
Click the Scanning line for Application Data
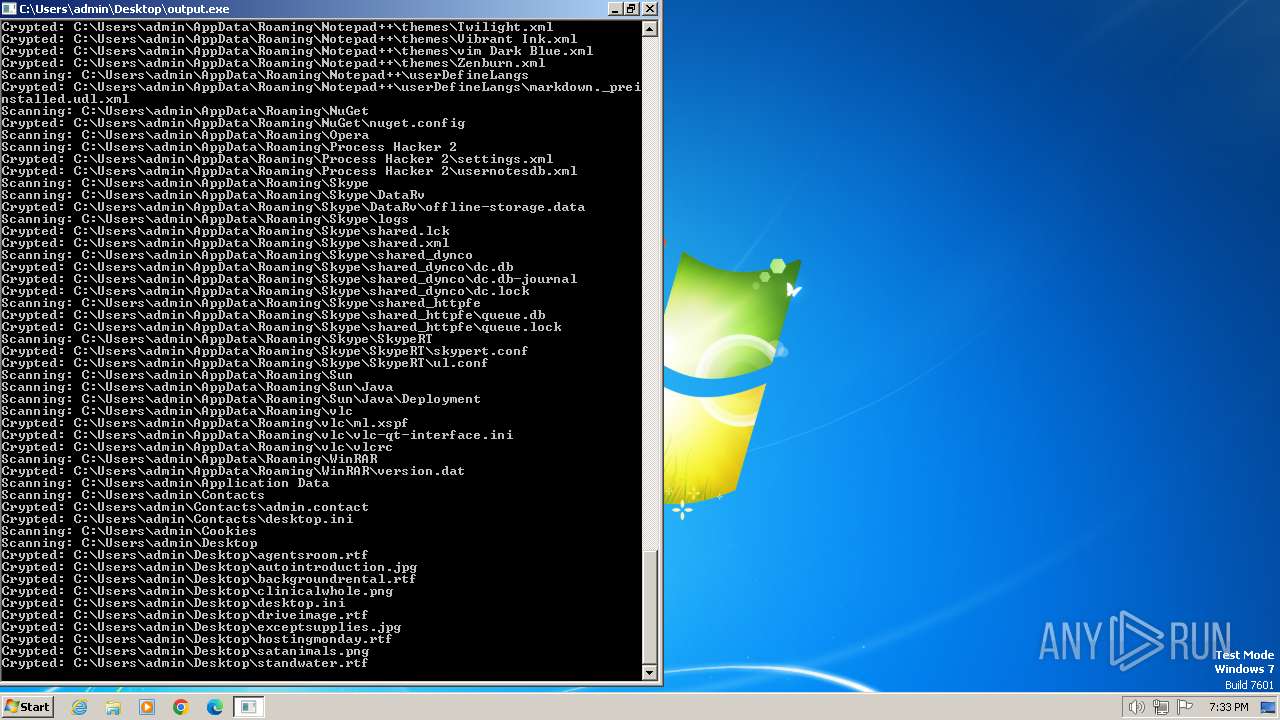165,483
